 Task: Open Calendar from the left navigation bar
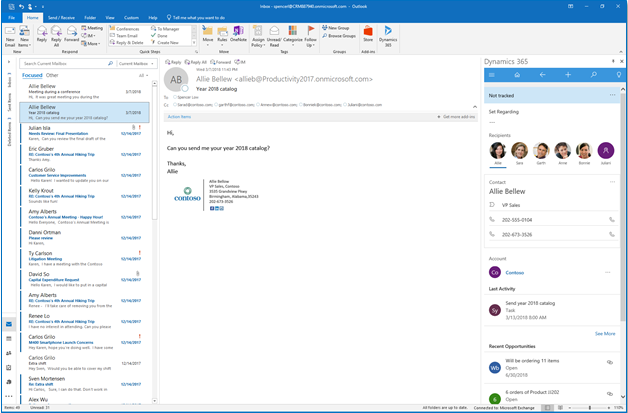click(9, 339)
